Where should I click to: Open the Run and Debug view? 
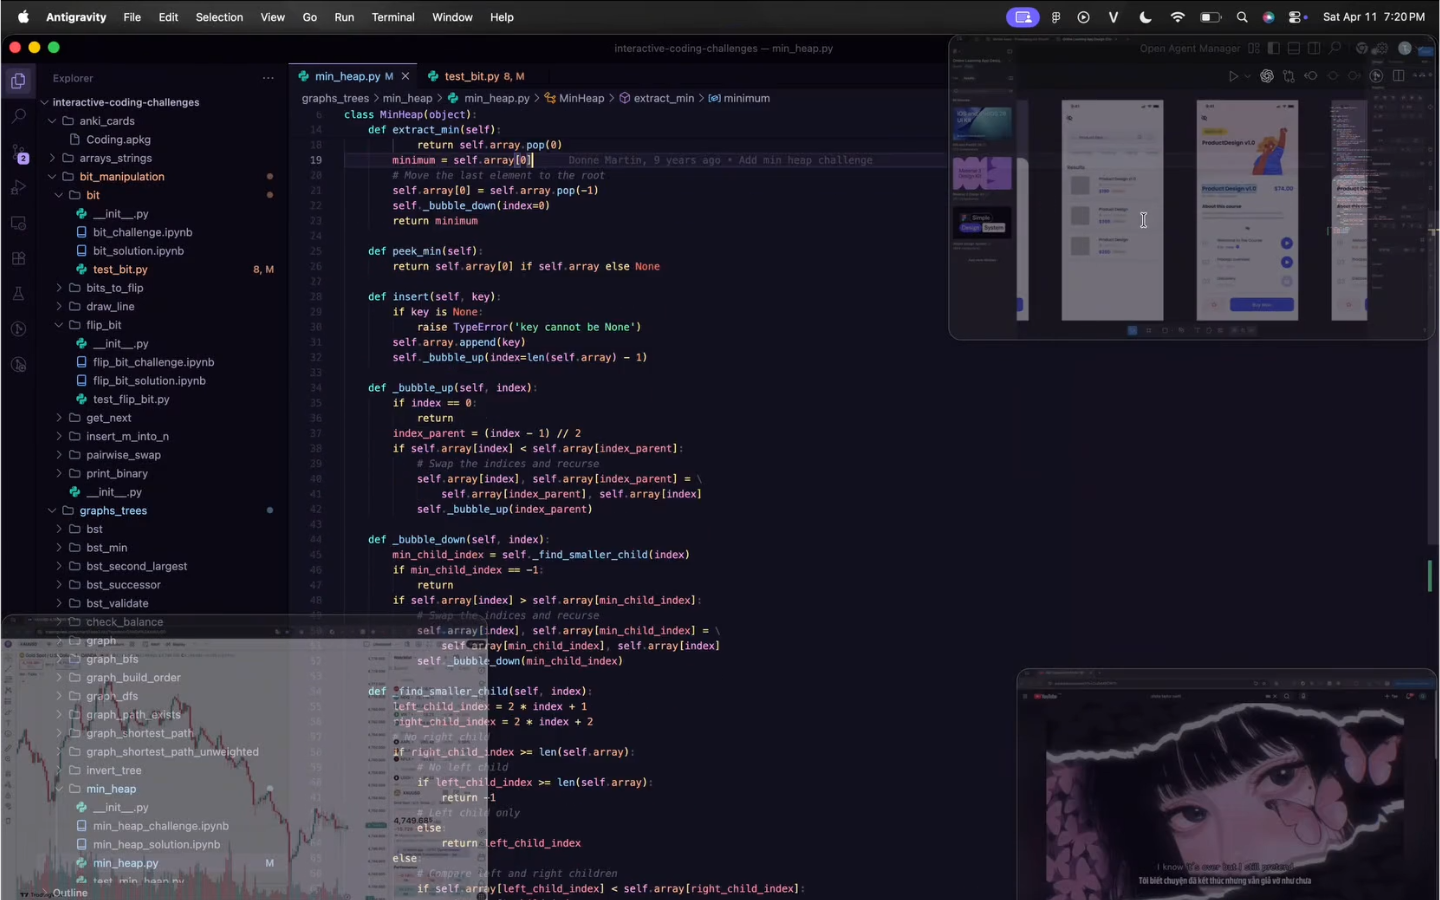[18, 188]
